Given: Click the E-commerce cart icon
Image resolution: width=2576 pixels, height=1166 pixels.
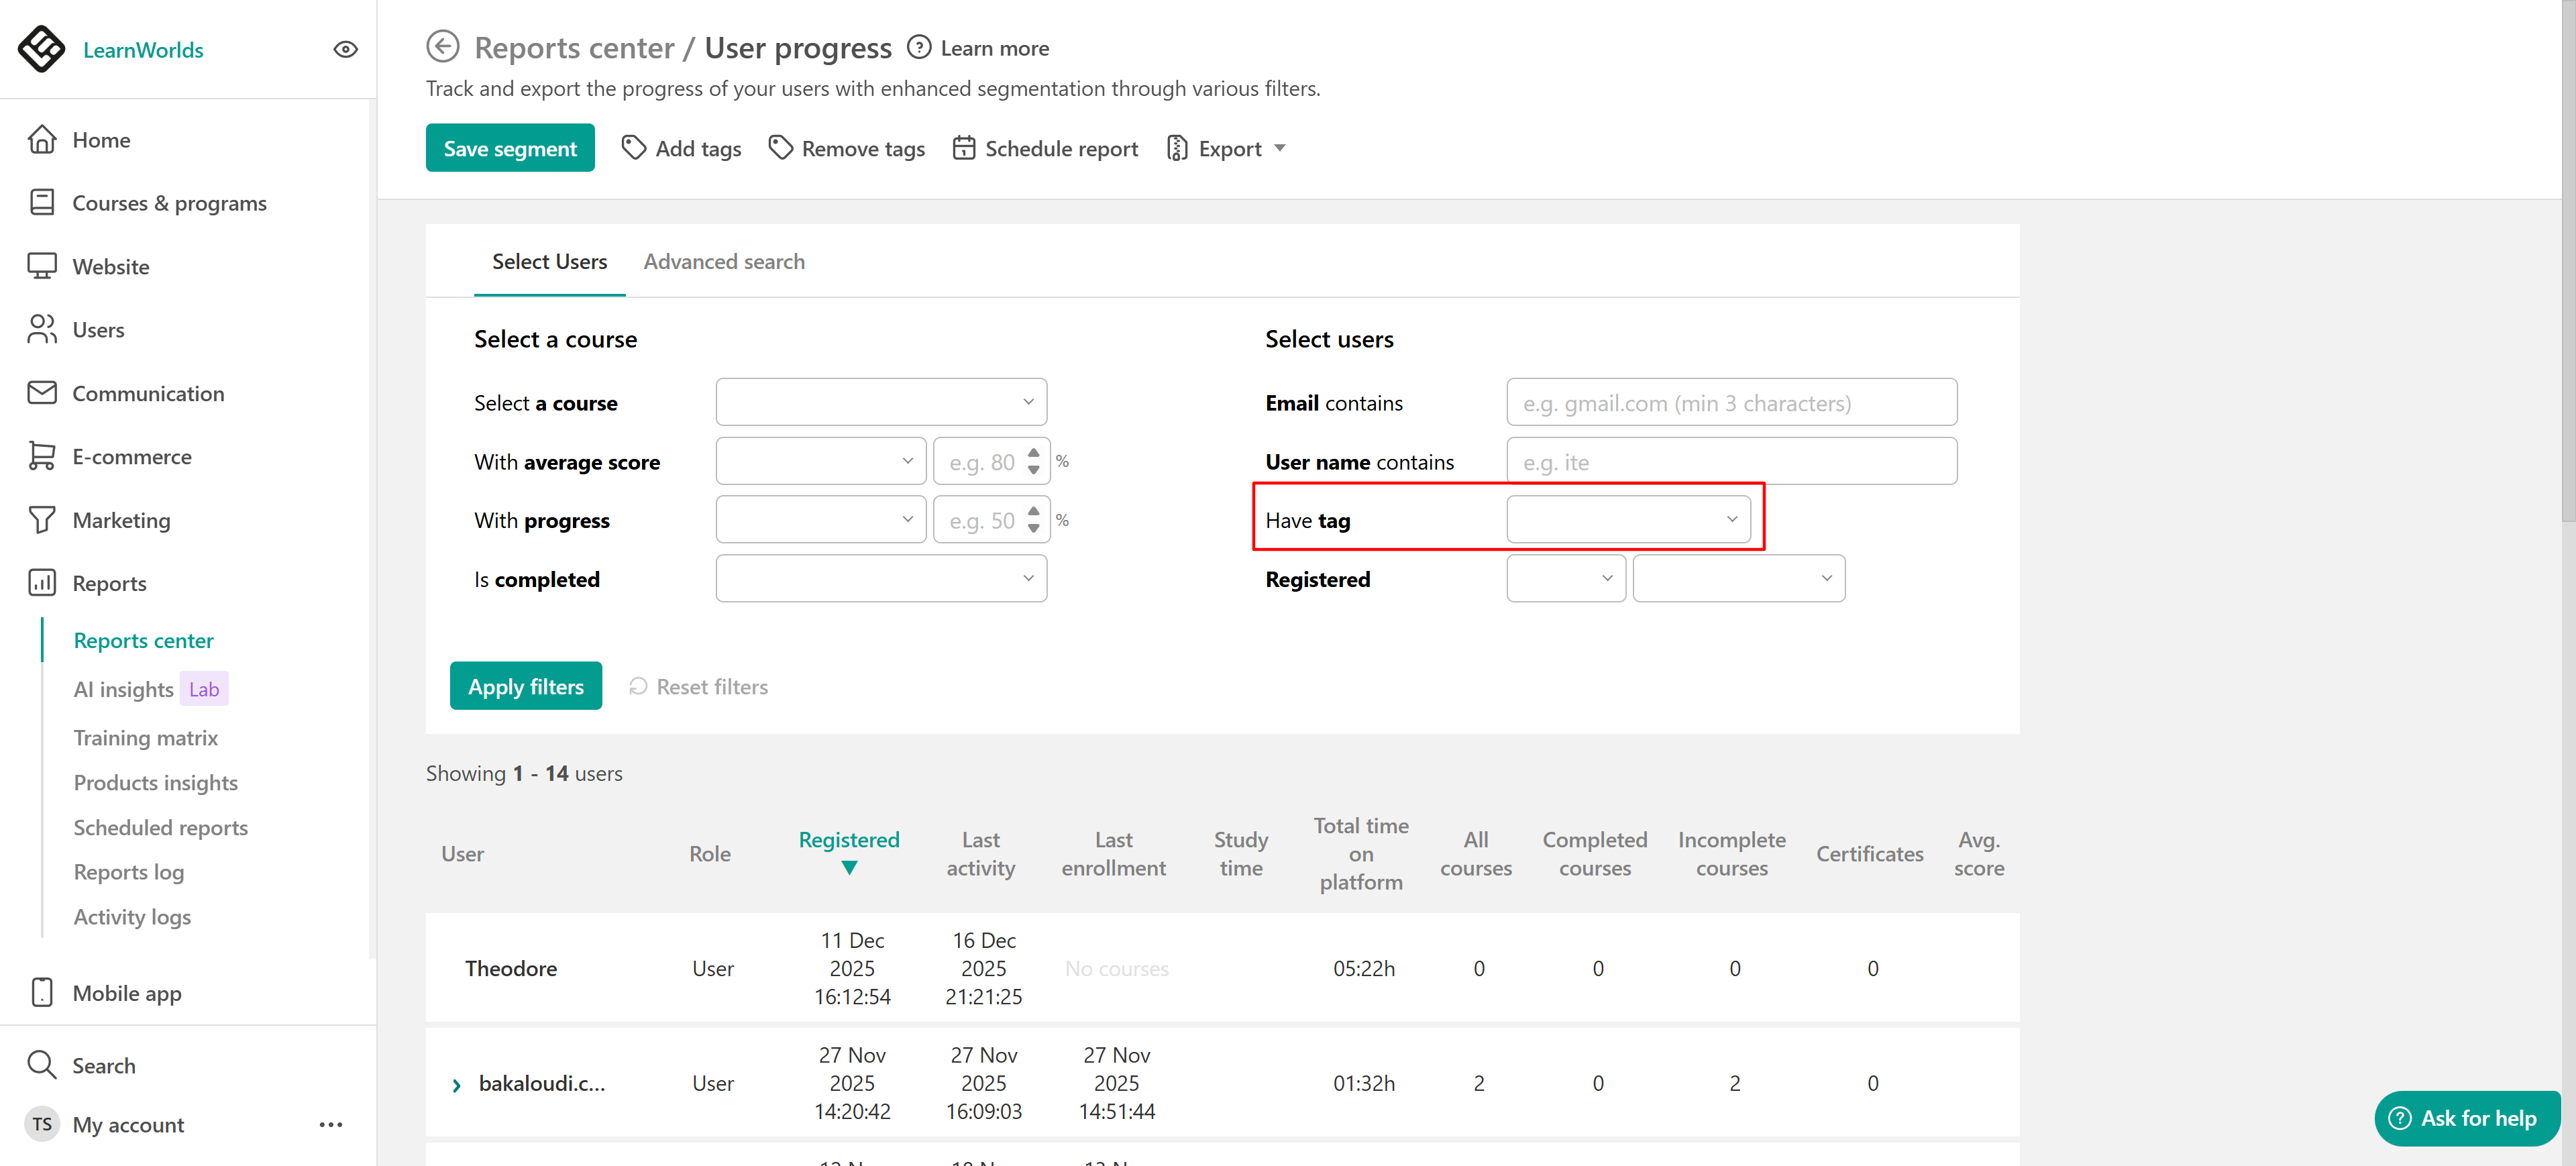Looking at the screenshot, I should tap(41, 456).
